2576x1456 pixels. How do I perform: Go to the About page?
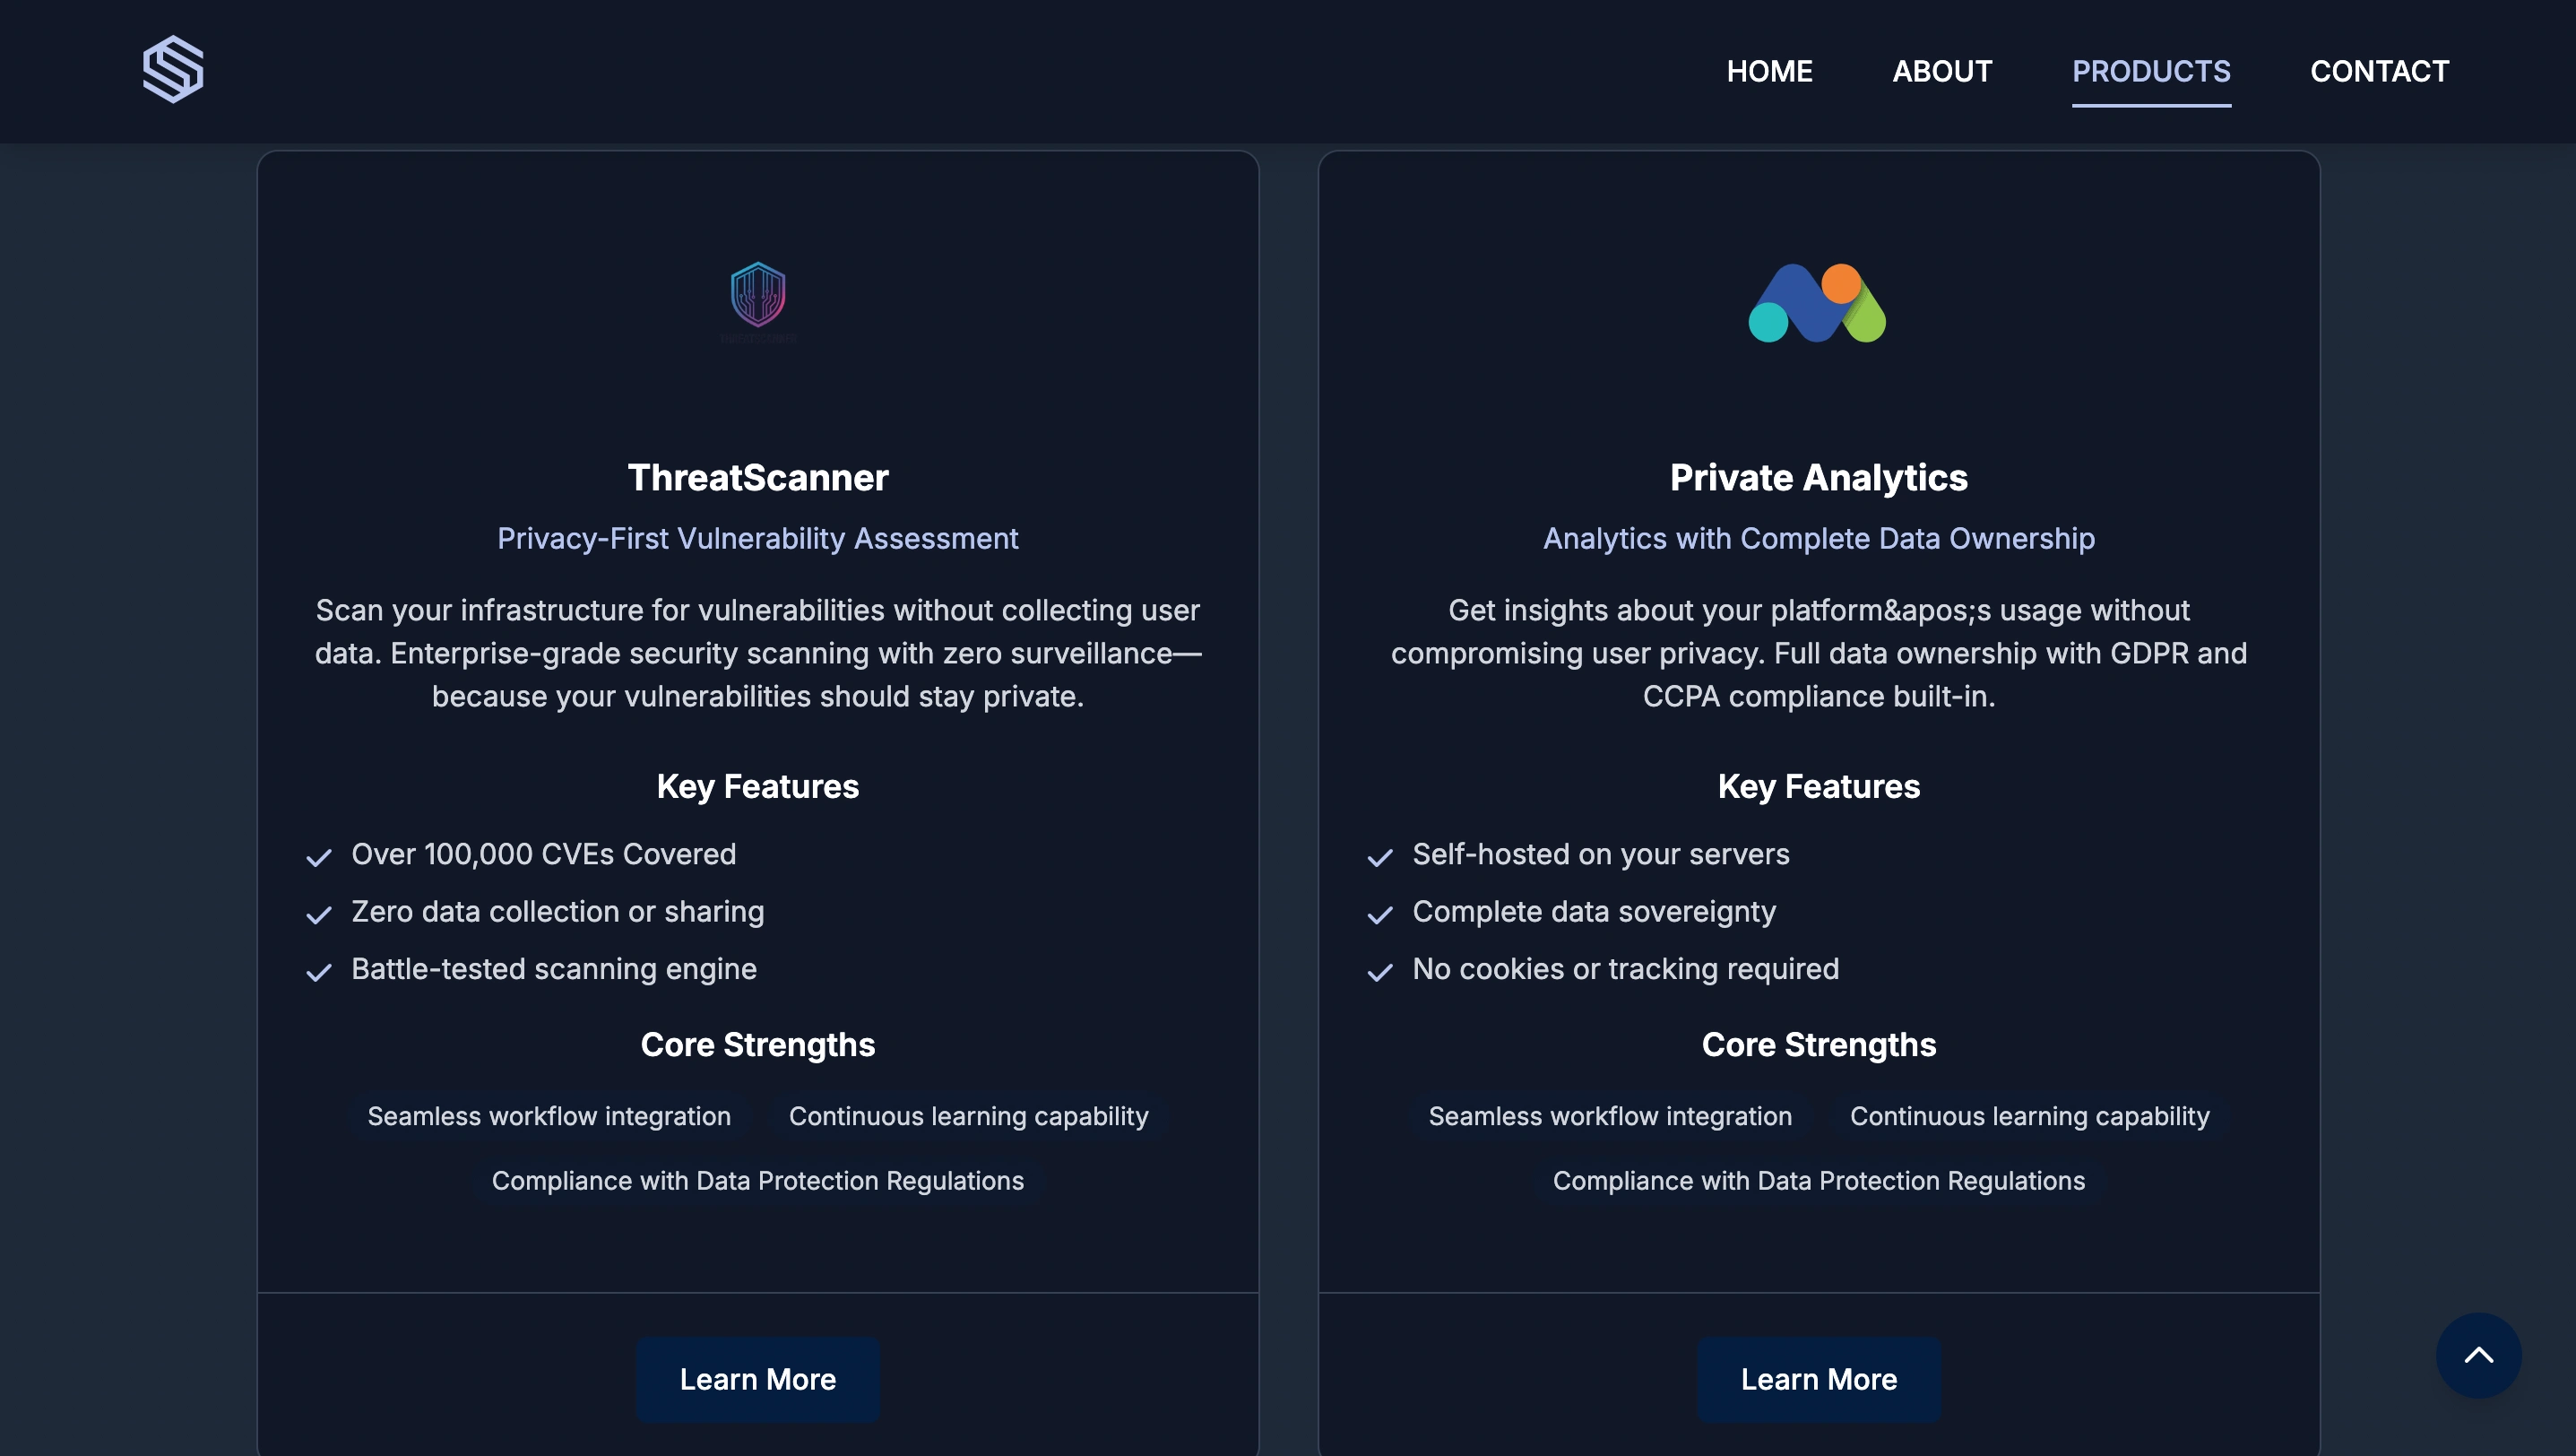1942,72
